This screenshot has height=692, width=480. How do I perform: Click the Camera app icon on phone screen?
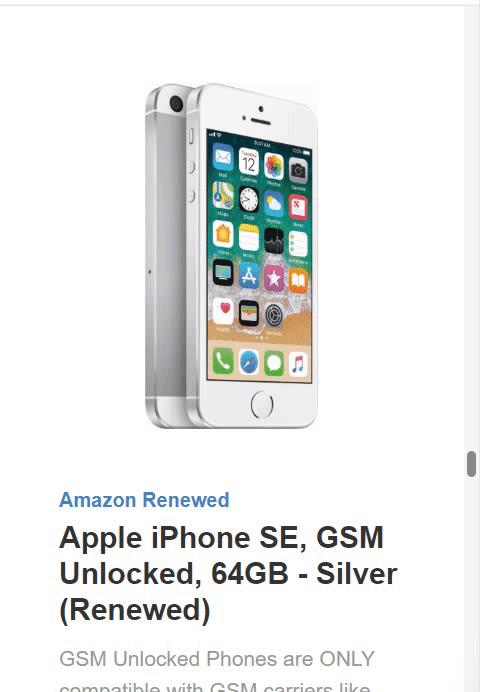click(298, 170)
